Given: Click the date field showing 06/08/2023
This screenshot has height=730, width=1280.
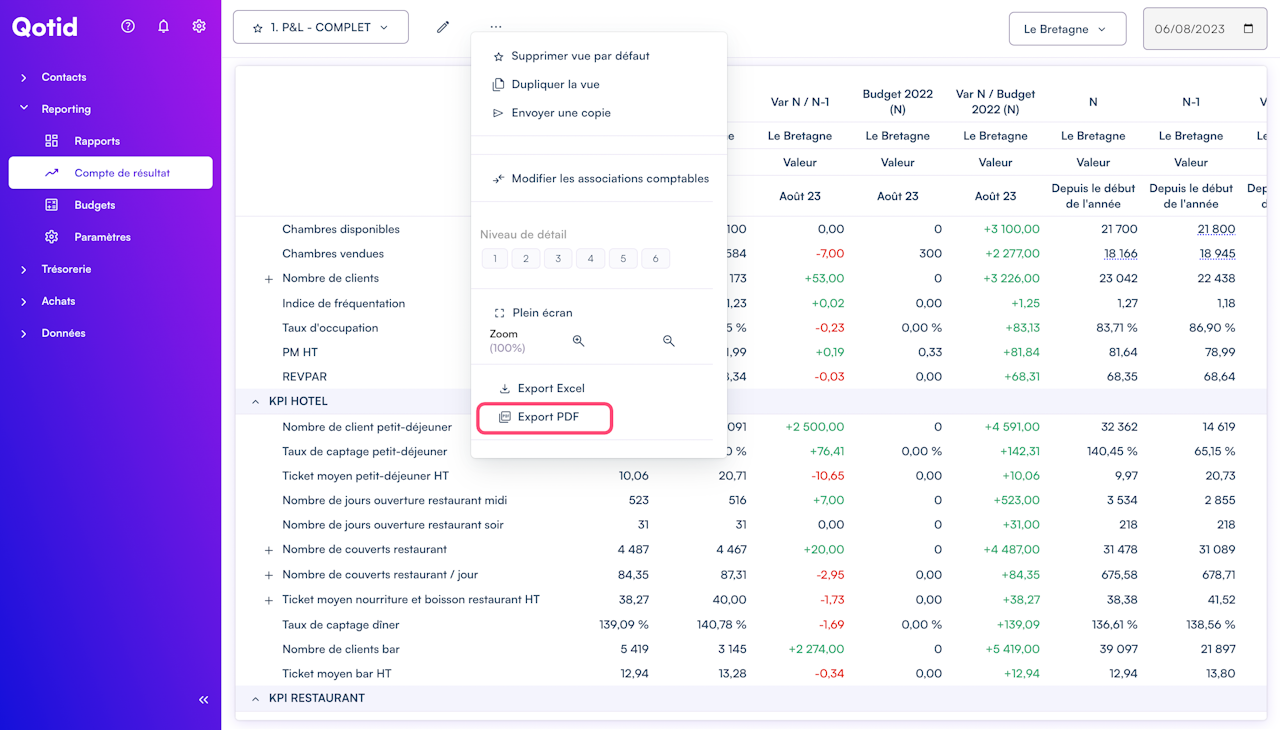Looking at the screenshot, I should [x=1190, y=29].
